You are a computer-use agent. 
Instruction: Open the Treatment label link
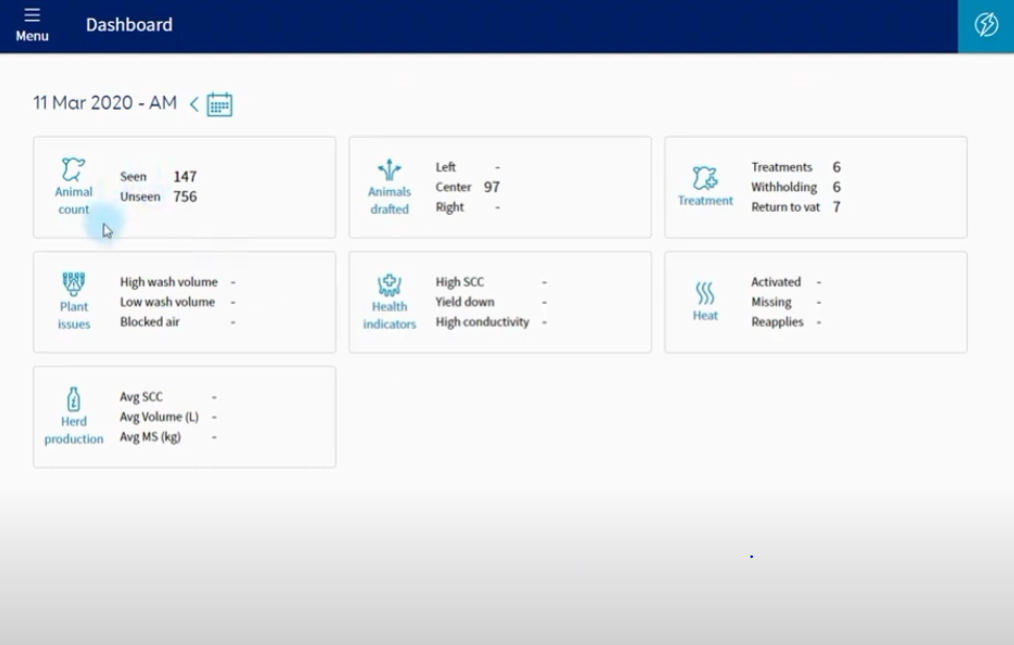[x=705, y=201]
